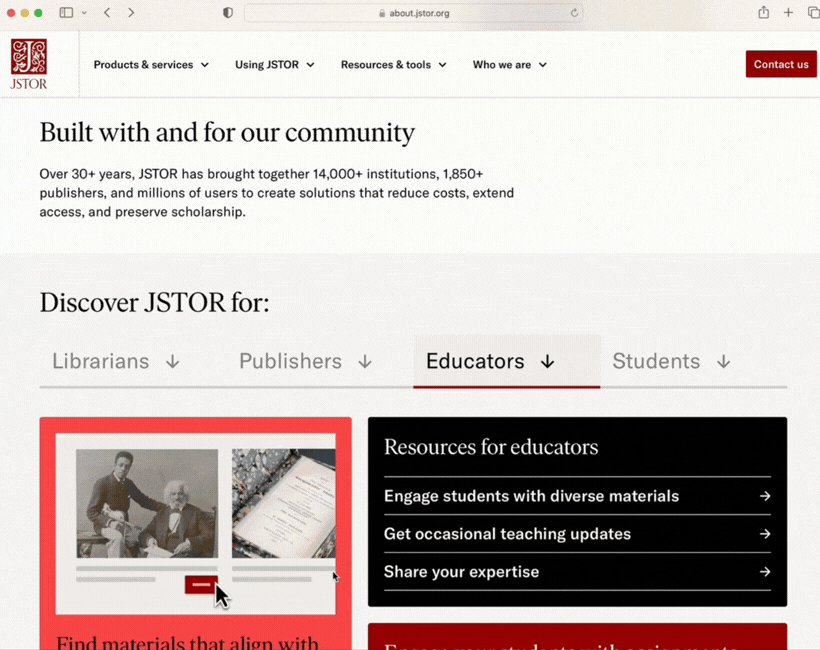
Task: Go forward with Safari forward arrow
Action: click(x=131, y=13)
